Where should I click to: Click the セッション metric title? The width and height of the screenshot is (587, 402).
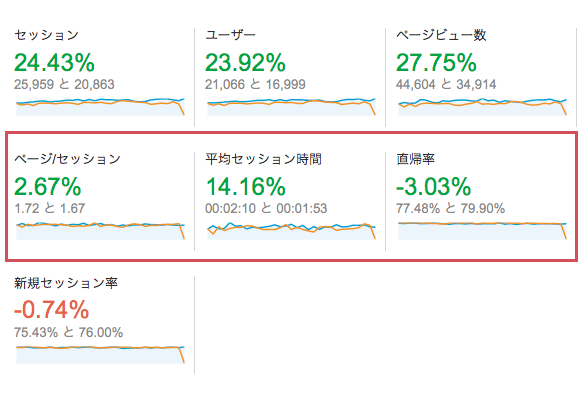46,35
